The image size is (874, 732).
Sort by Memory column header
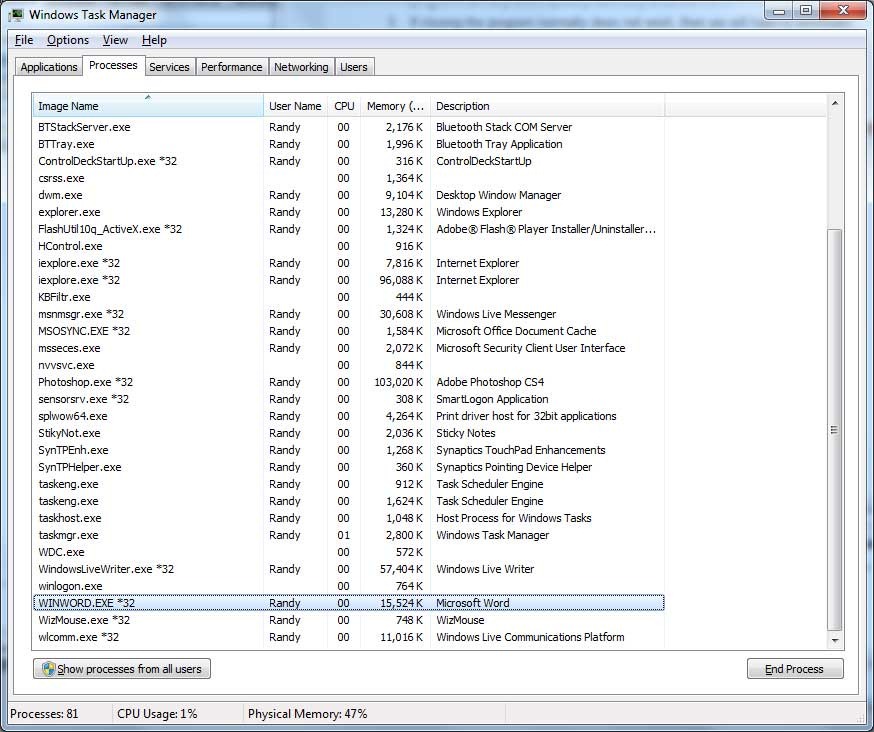395,105
